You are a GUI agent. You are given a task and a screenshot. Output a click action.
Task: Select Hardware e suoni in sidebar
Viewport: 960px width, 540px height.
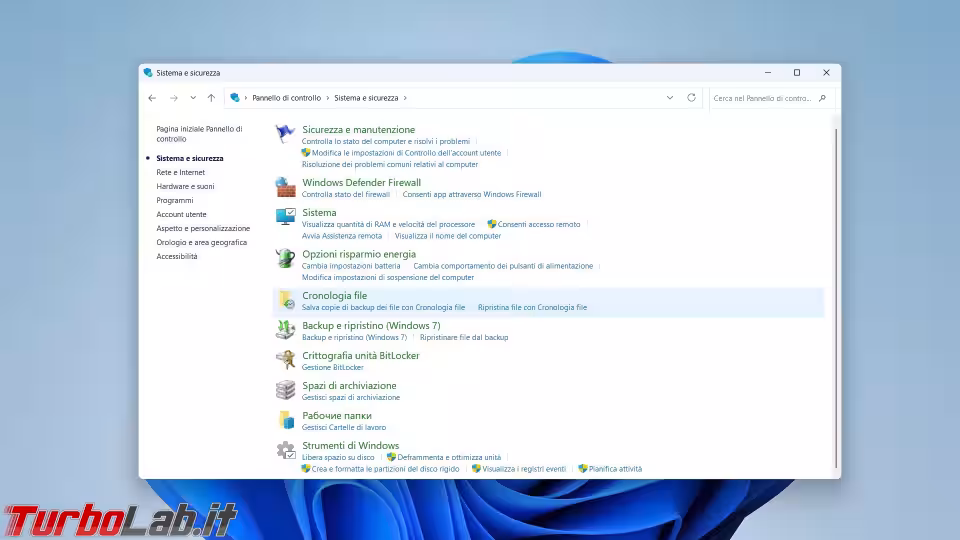coord(185,186)
